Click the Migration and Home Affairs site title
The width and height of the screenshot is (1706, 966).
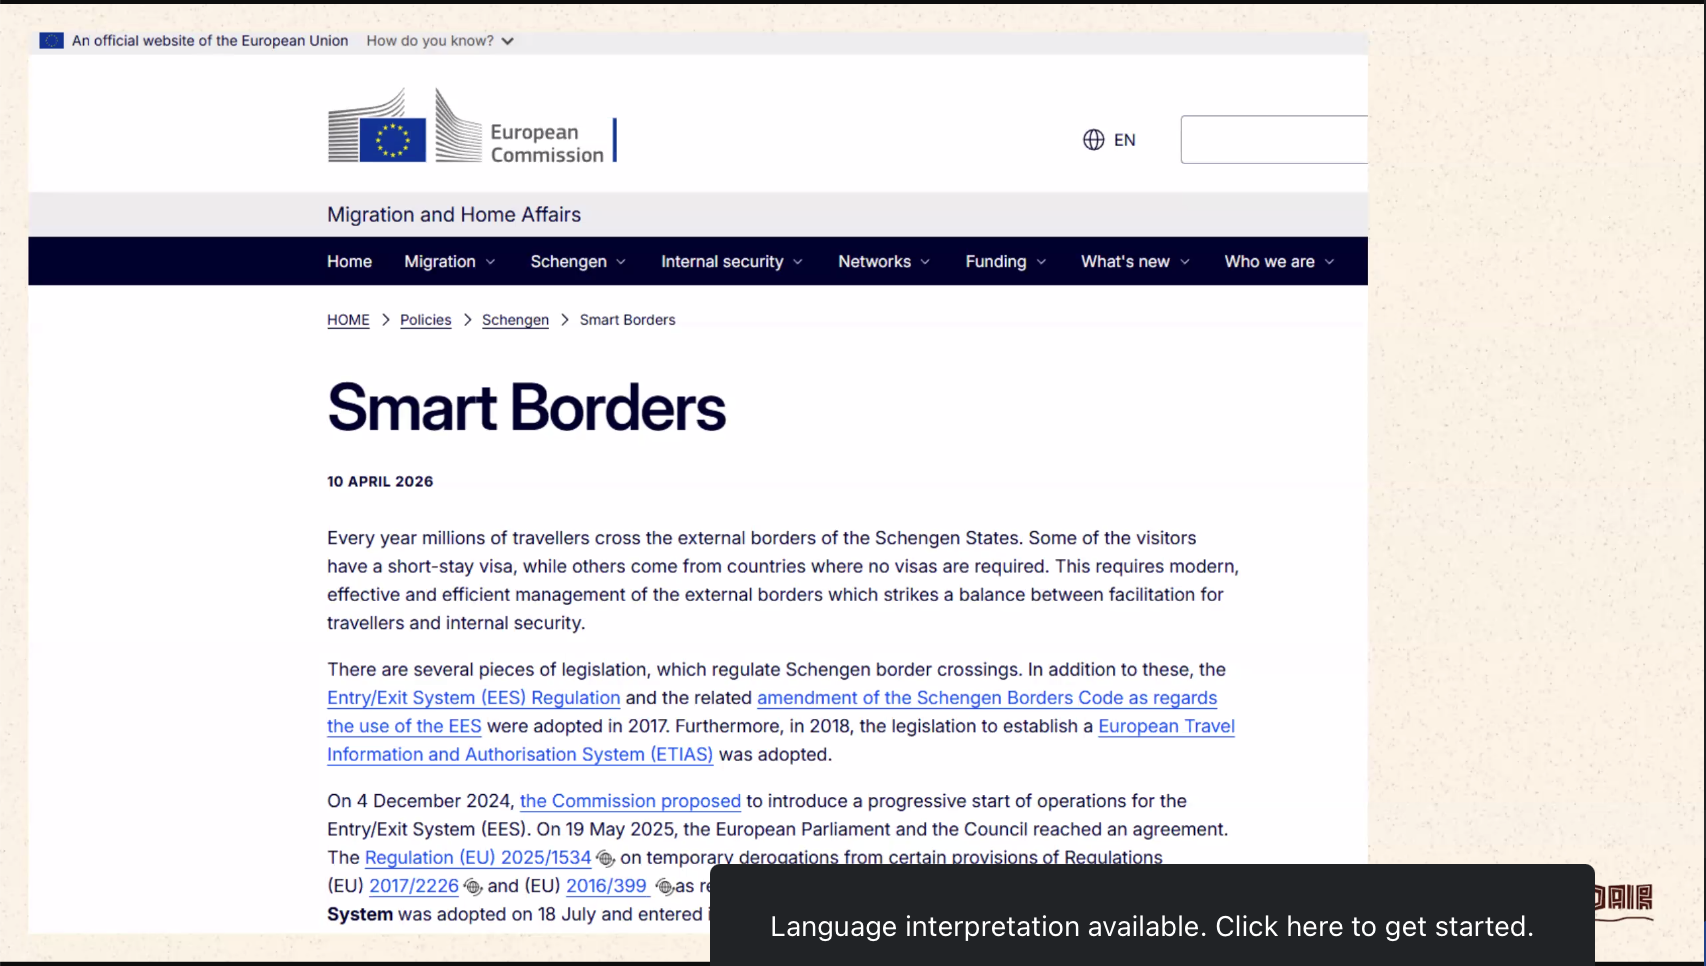(454, 214)
